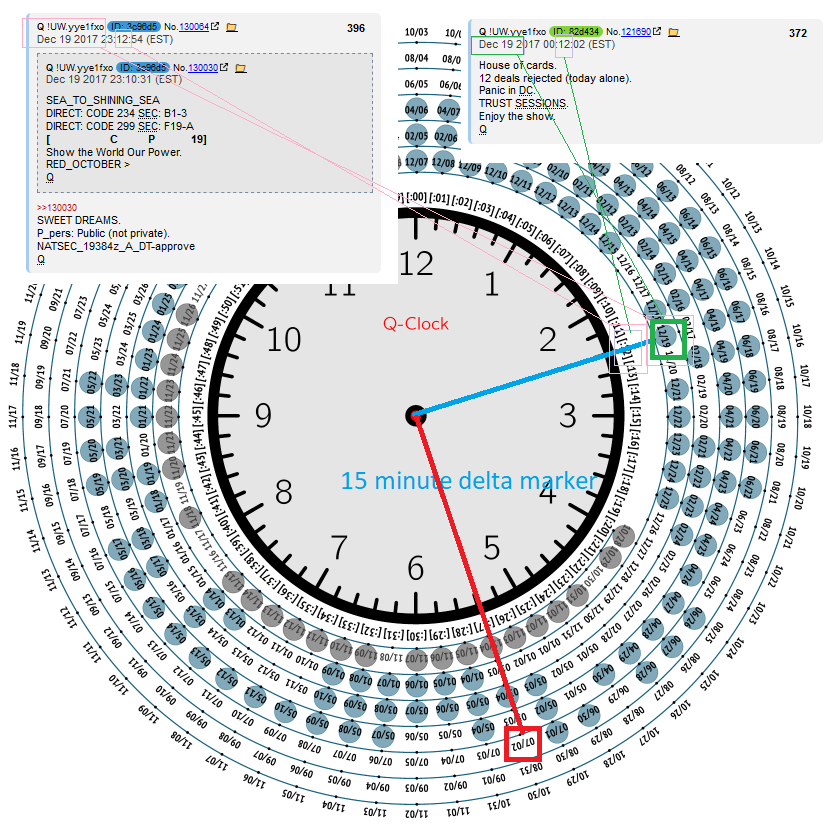832x832 pixels.
Task: Follow the red >>130030 reply reference
Action: point(57,207)
